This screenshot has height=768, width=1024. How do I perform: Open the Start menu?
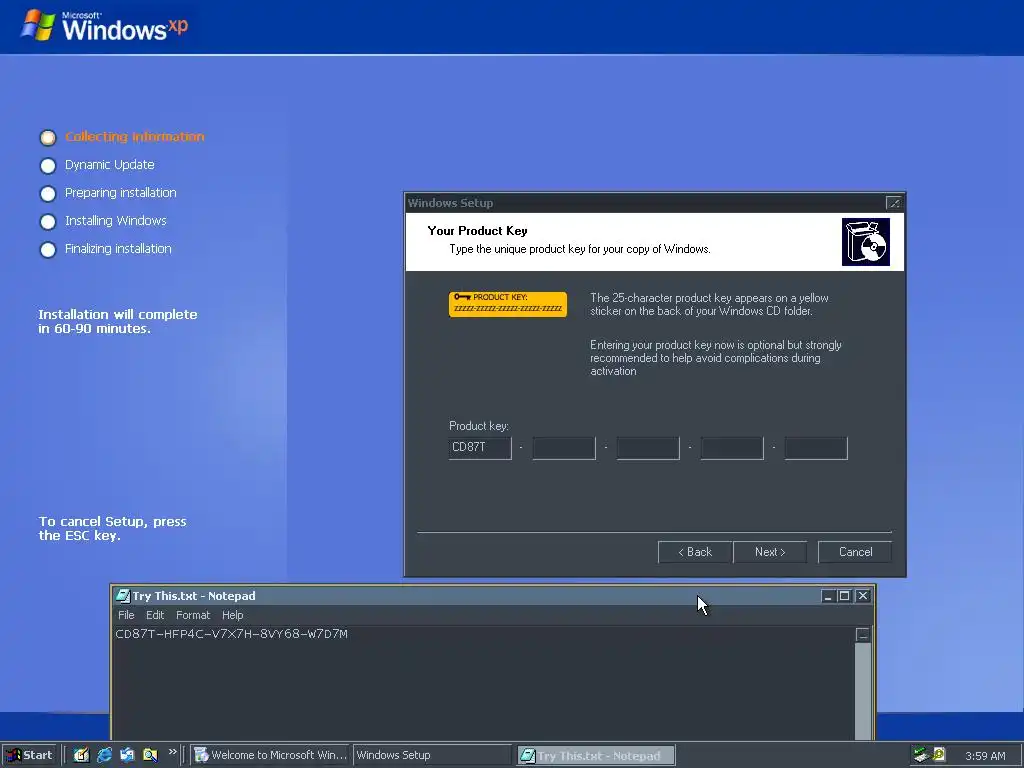[30, 755]
